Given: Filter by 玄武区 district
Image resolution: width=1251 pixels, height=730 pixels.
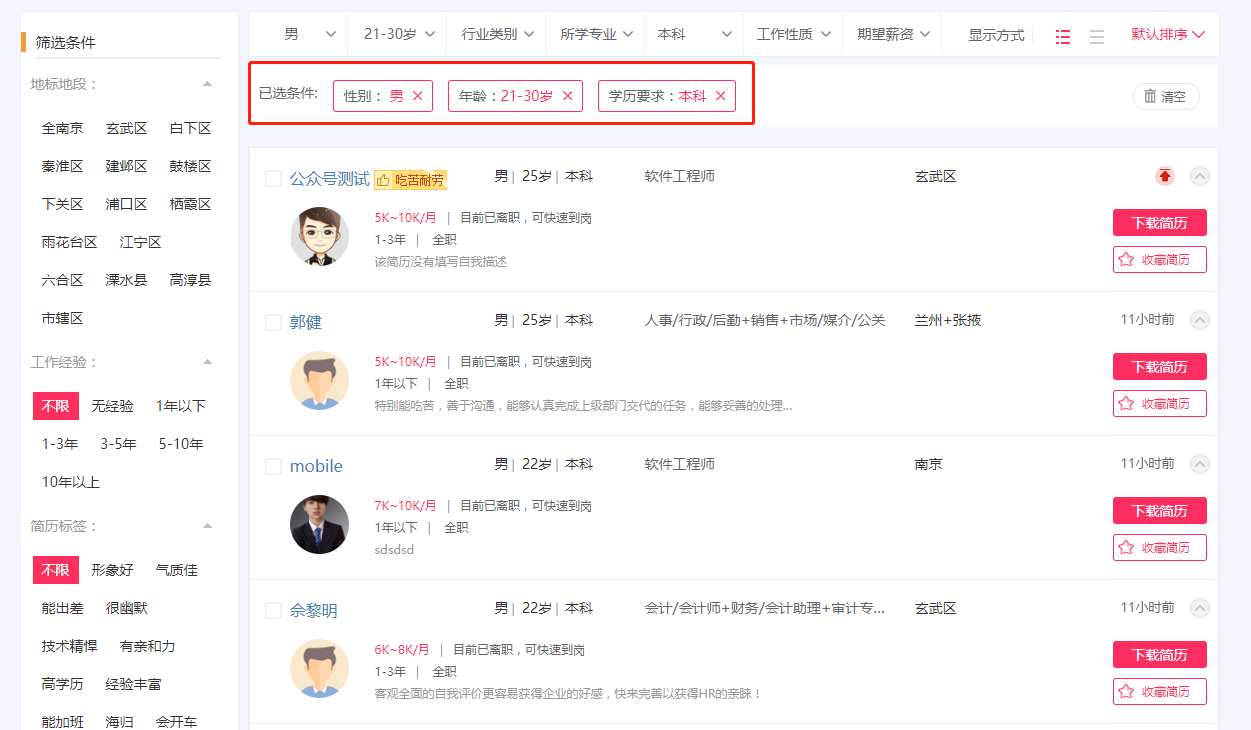Looking at the screenshot, I should [126, 128].
